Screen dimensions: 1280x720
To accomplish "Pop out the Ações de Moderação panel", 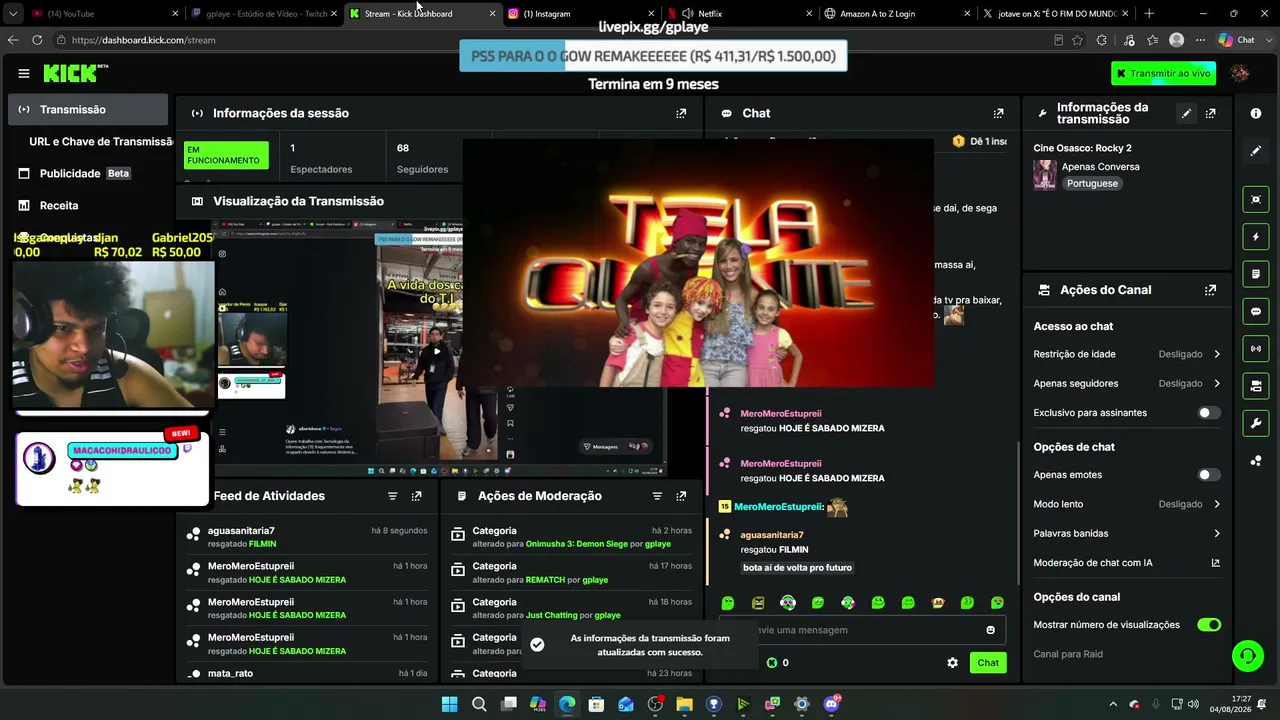I will coord(681,496).
